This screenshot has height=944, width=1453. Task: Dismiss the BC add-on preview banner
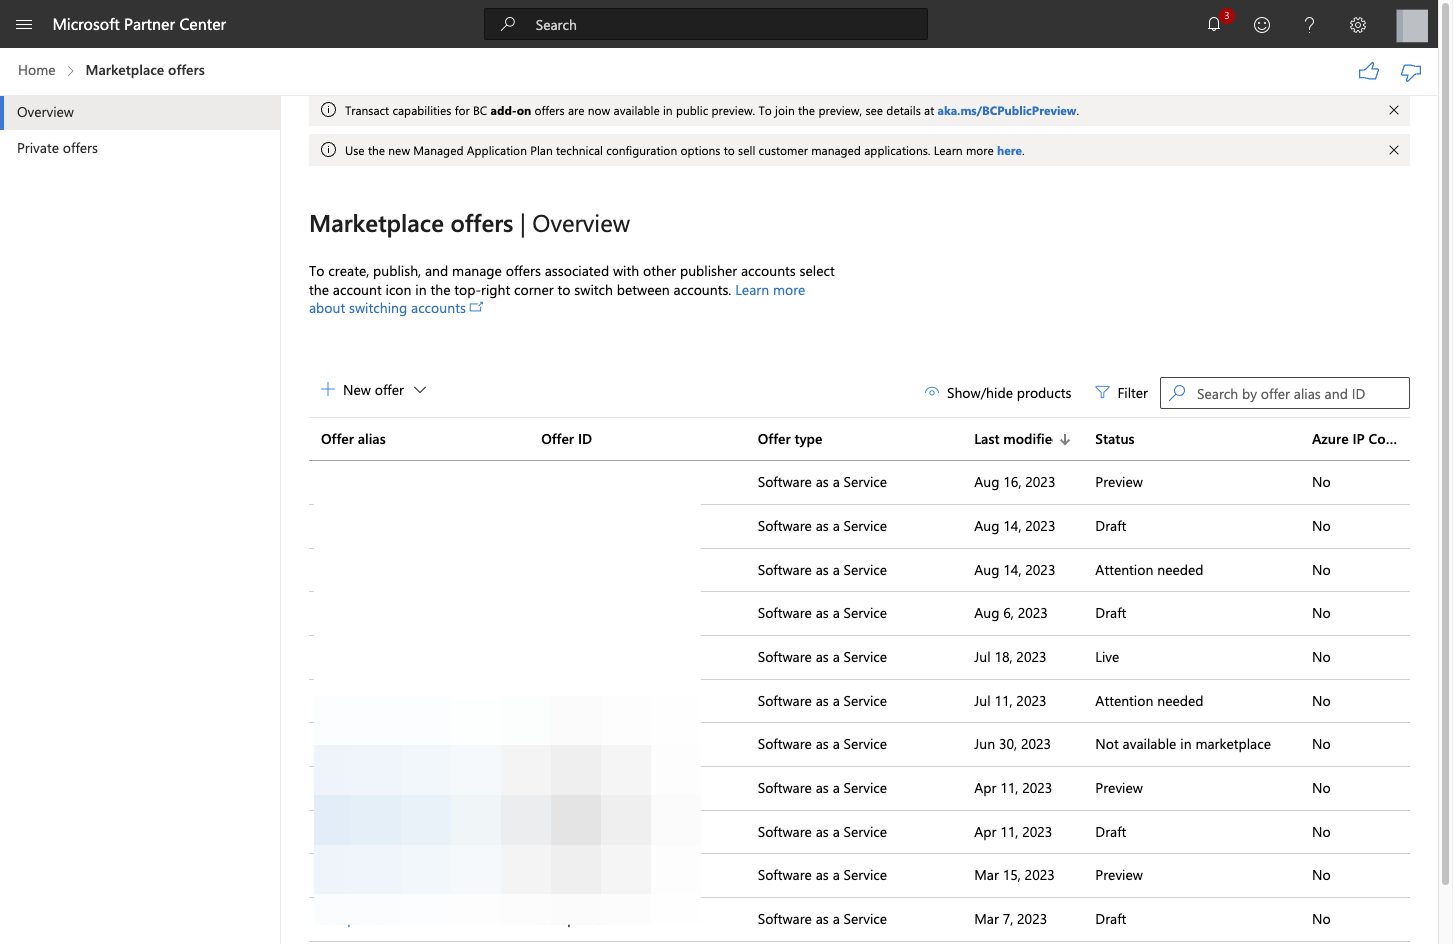(1394, 110)
